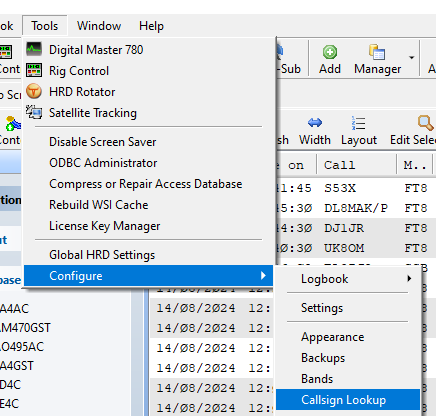Image resolution: width=436 pixels, height=416 pixels.
Task: Select callsign UK8OM in logbook
Action: click(344, 248)
